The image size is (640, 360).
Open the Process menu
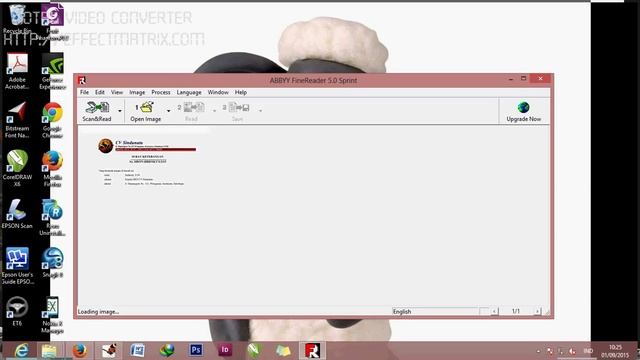click(x=161, y=92)
